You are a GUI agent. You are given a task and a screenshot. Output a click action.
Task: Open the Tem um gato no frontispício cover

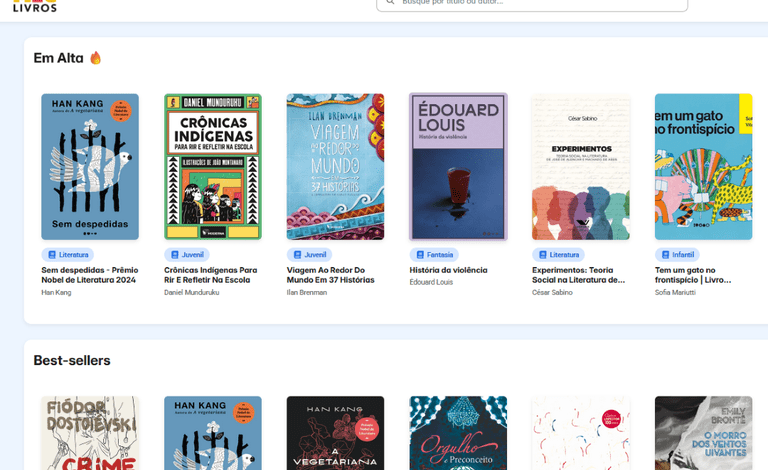[703, 167]
